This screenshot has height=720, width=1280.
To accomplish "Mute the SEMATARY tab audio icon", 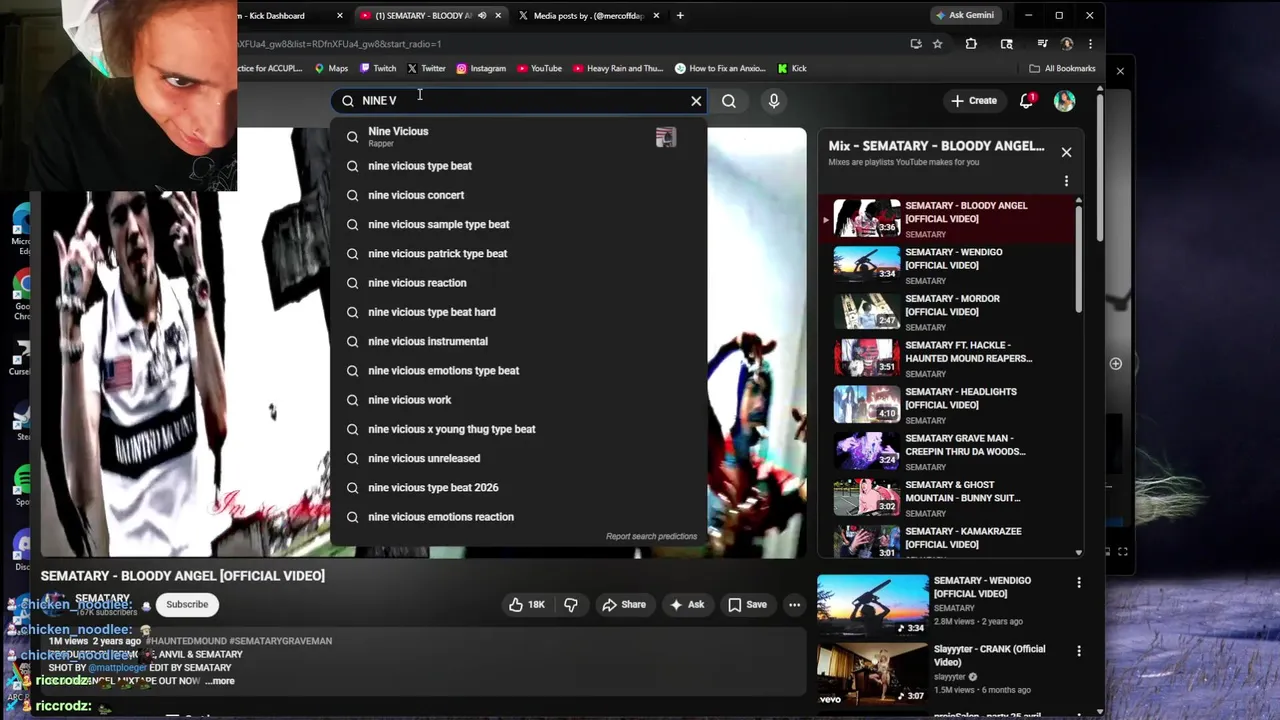I will pos(482,15).
